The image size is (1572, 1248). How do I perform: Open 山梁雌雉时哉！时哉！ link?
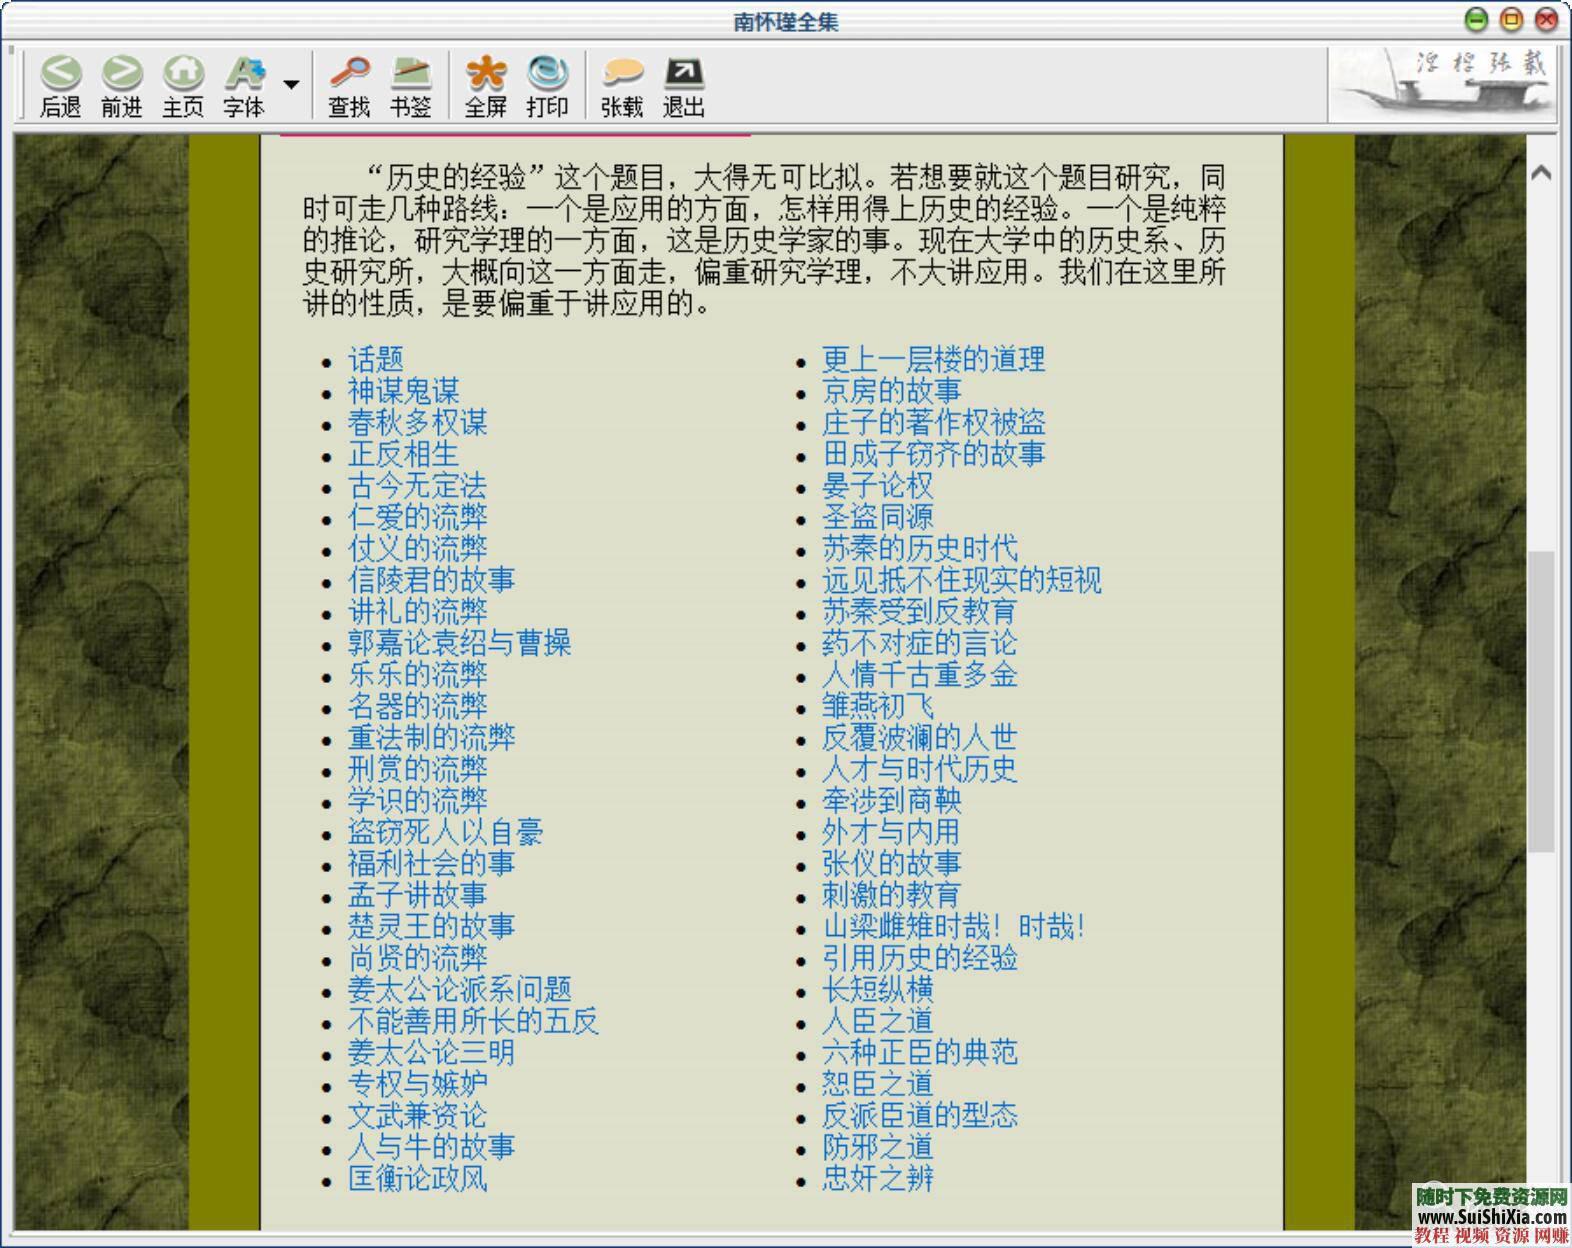pyautogui.click(x=953, y=927)
